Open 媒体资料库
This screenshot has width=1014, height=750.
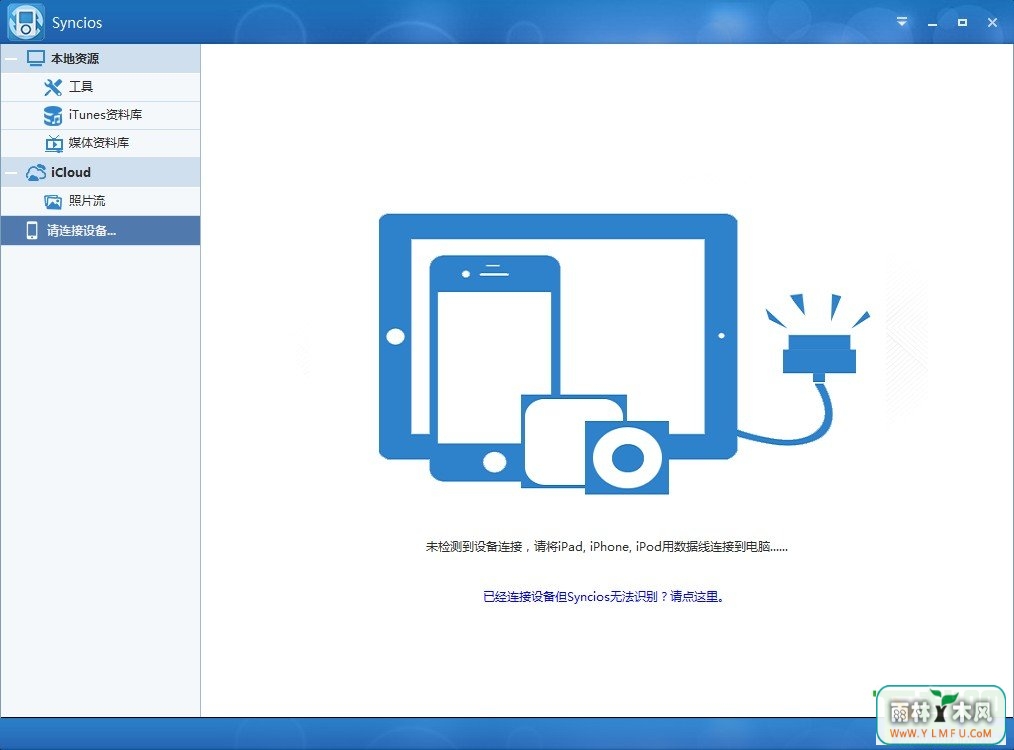(99, 142)
